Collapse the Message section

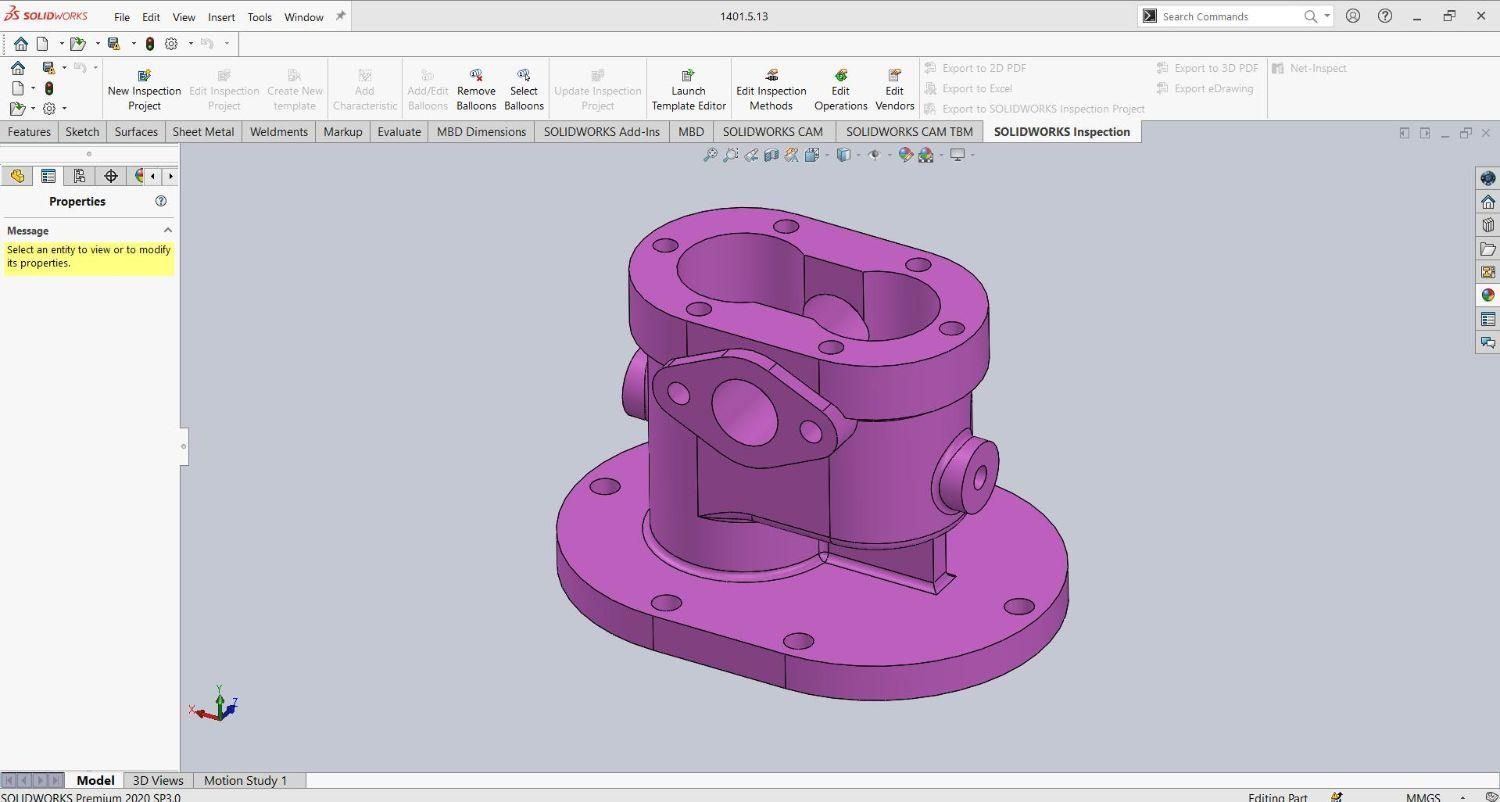click(167, 230)
